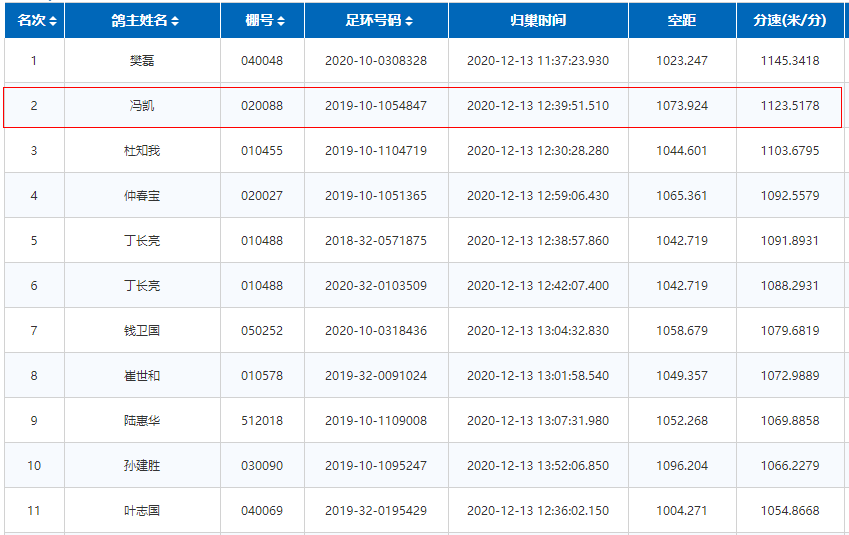This screenshot has width=849, height=535.
Task: Click speed value 1103.6795
Action: pos(790,151)
